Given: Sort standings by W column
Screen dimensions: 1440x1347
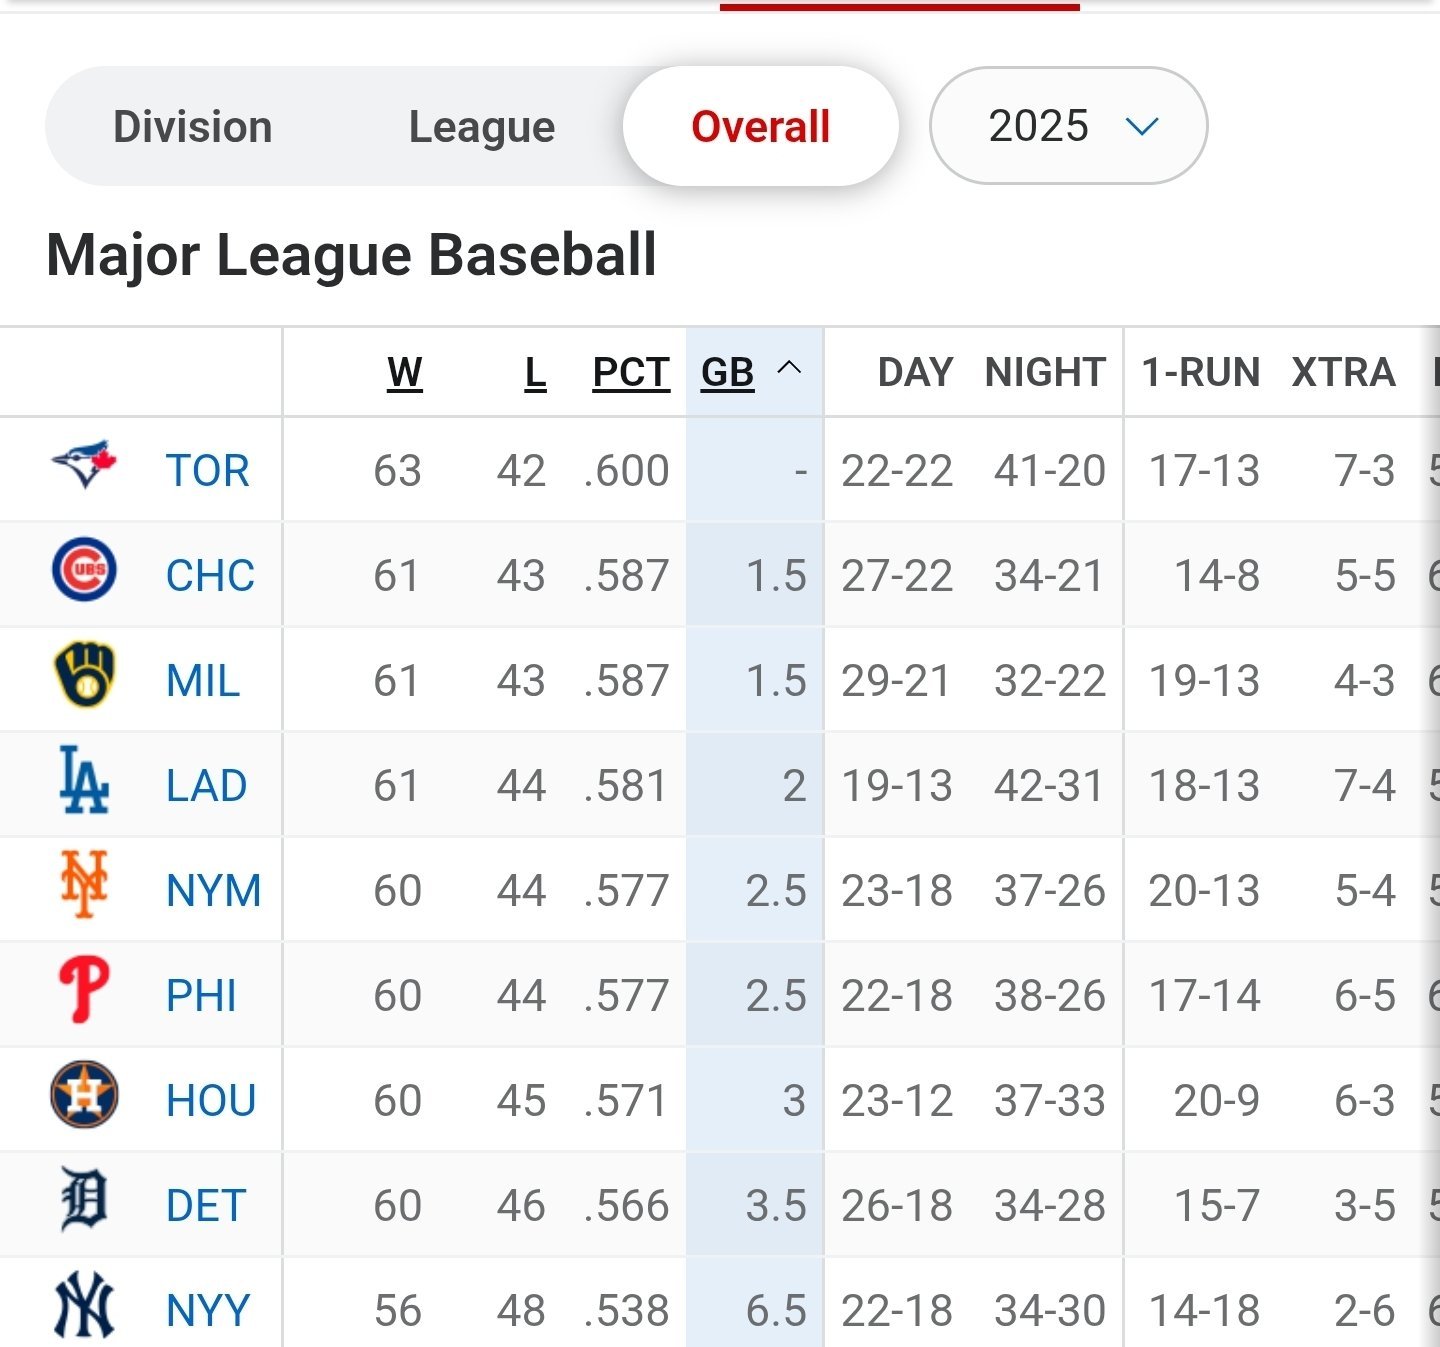Looking at the screenshot, I should click(x=405, y=372).
